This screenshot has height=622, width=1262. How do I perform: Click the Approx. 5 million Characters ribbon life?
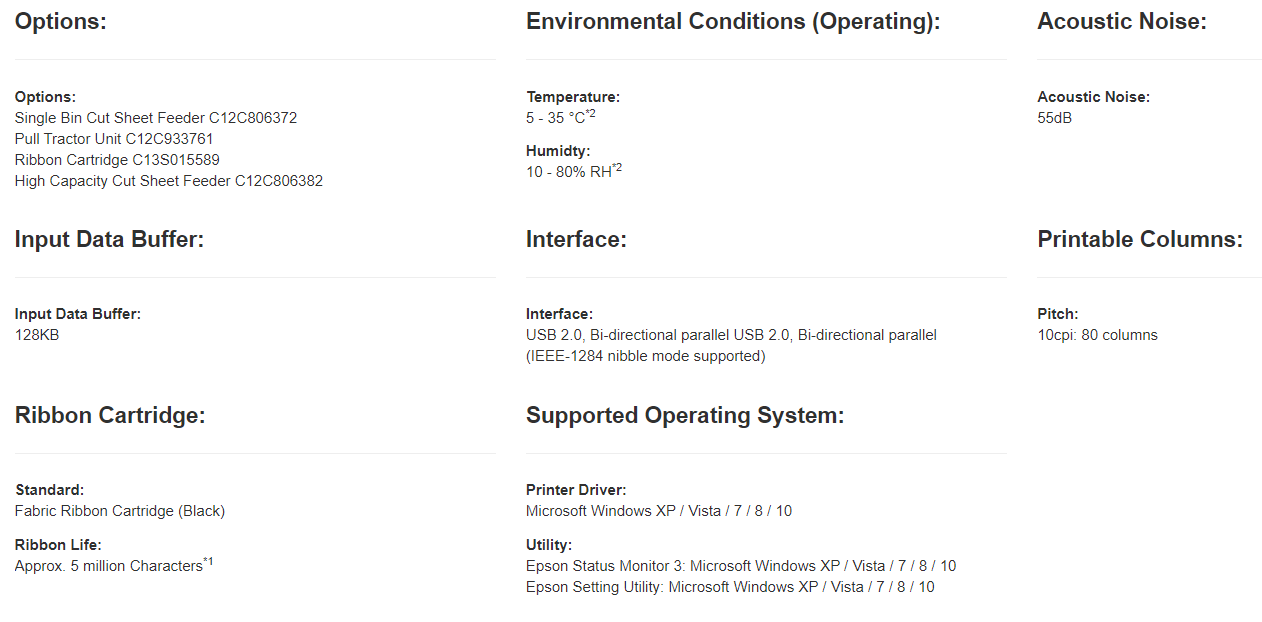pyautogui.click(x=109, y=566)
